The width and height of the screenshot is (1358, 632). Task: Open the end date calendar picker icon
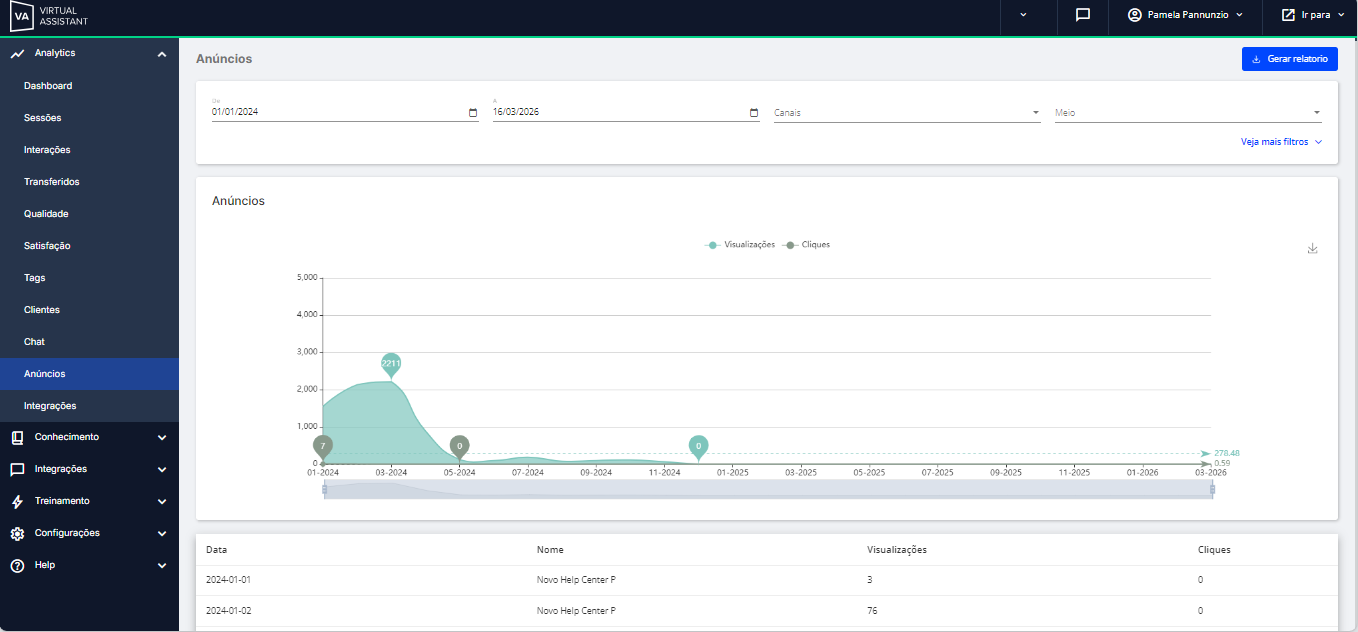click(754, 113)
